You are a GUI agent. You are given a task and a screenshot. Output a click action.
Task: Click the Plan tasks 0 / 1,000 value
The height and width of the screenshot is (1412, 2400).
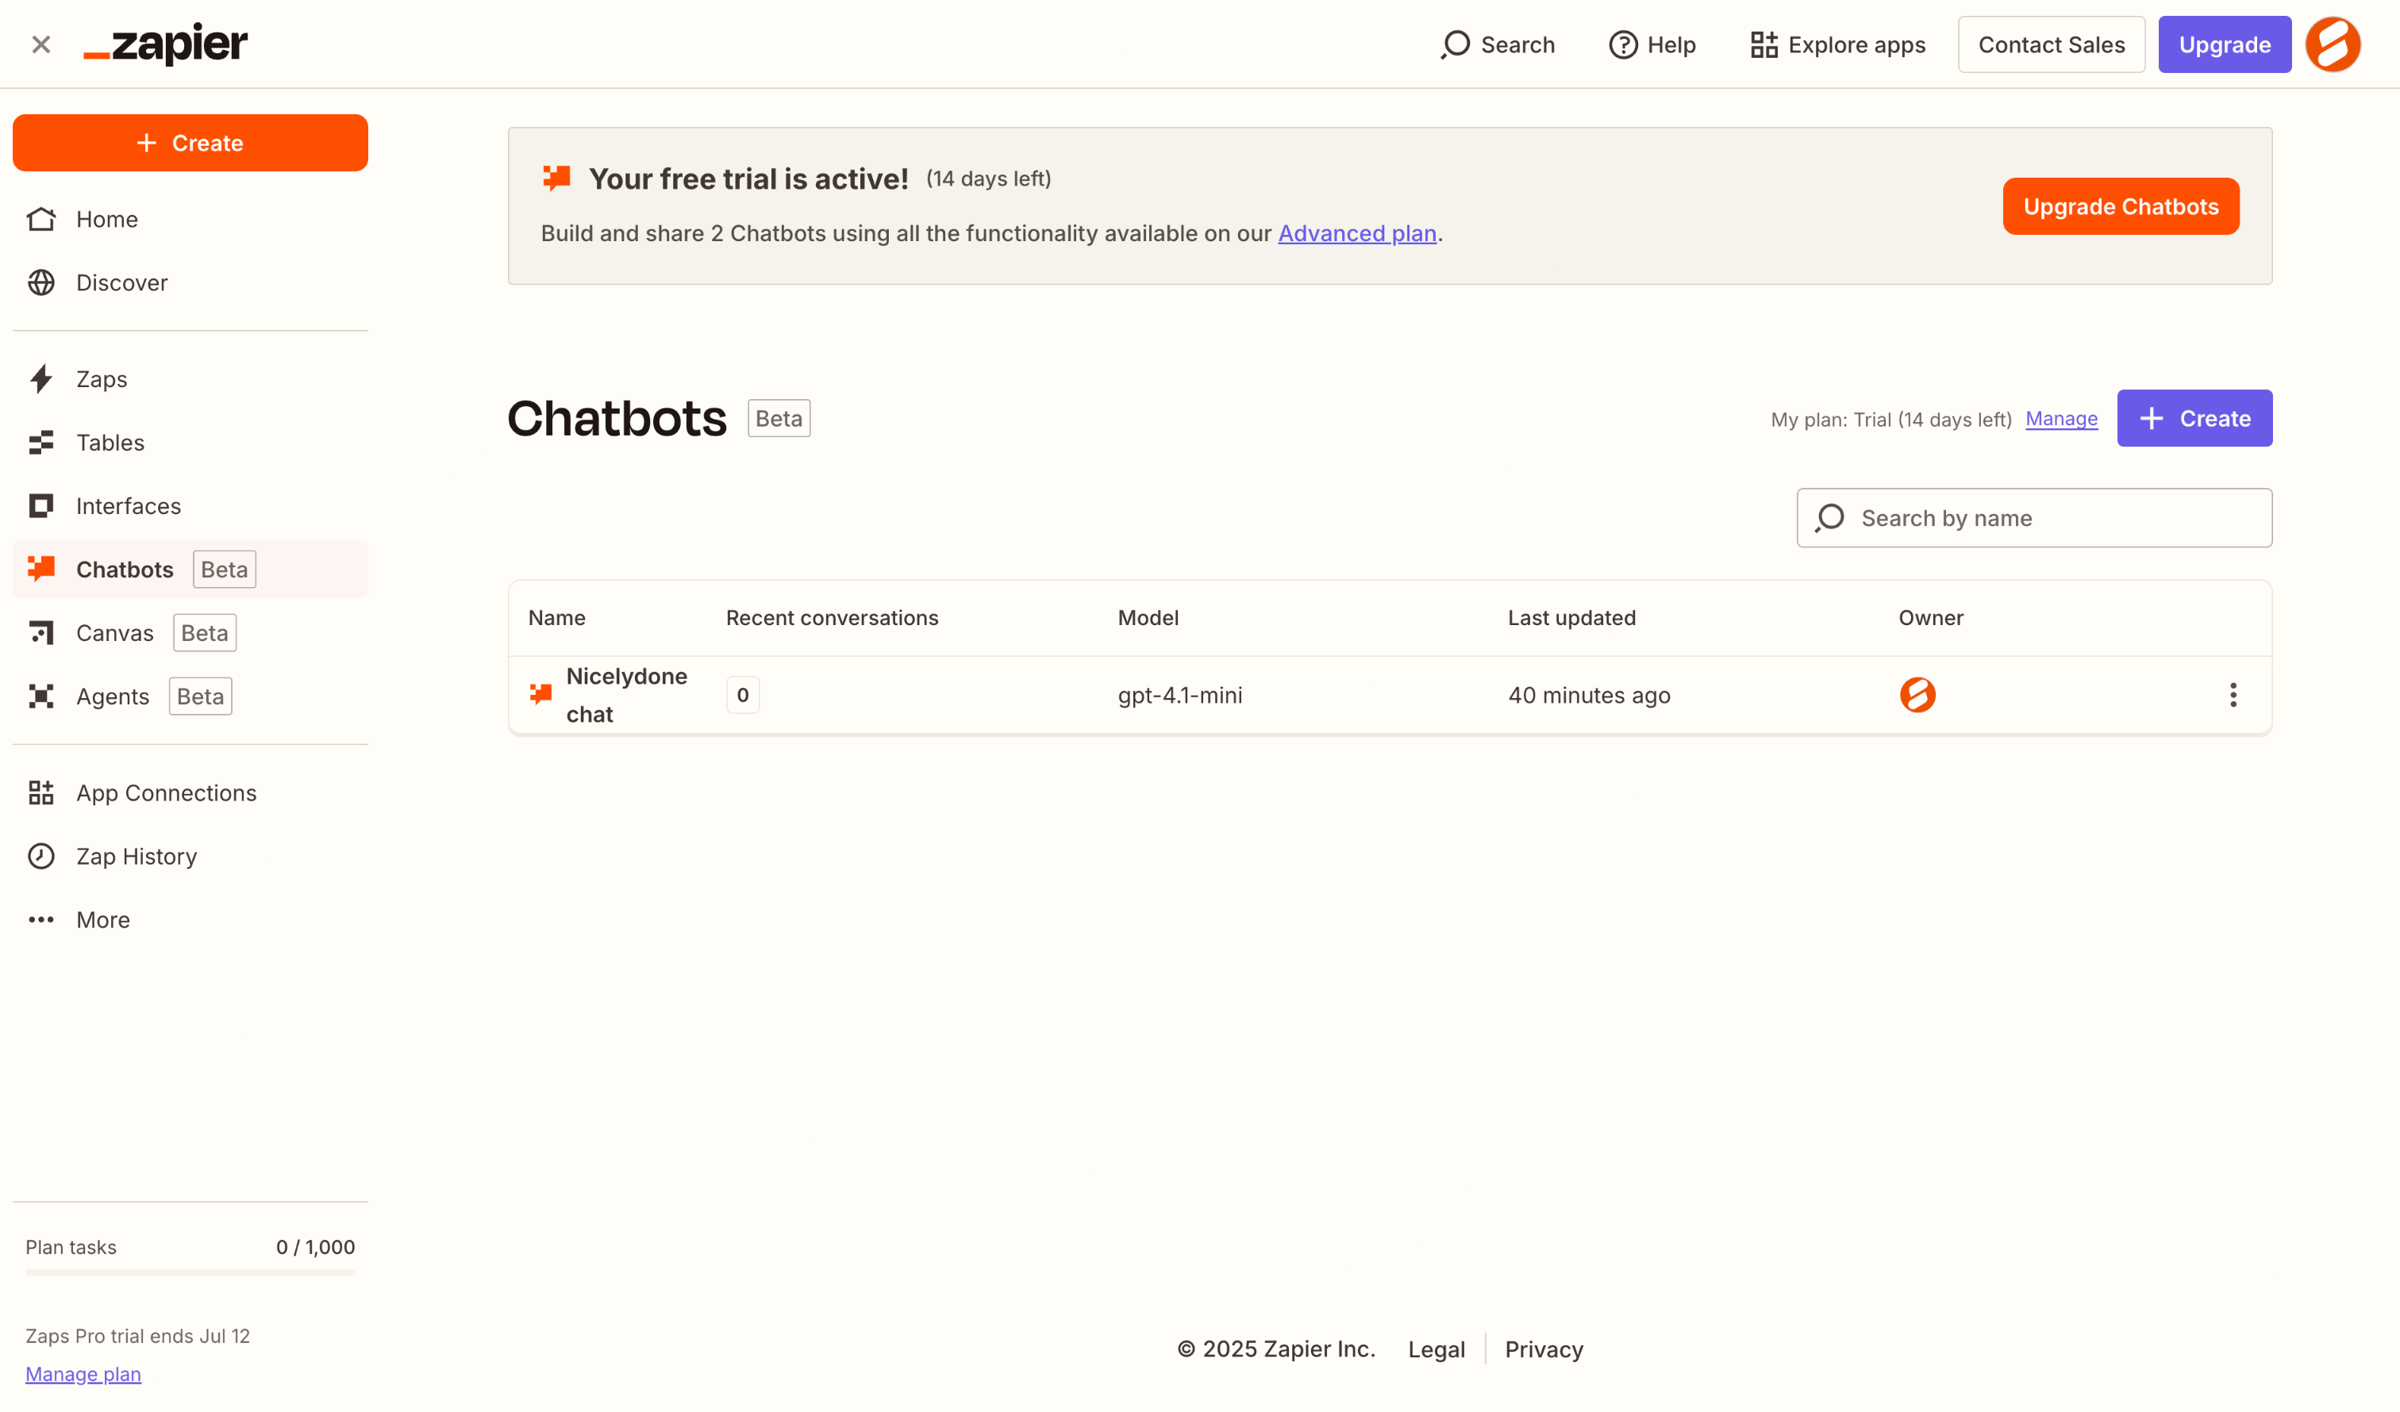(x=315, y=1247)
